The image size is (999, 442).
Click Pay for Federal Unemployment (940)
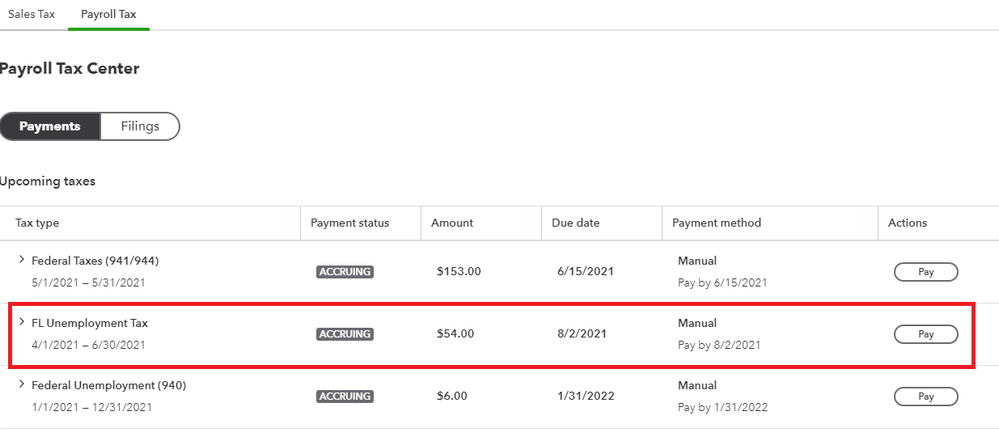[925, 397]
